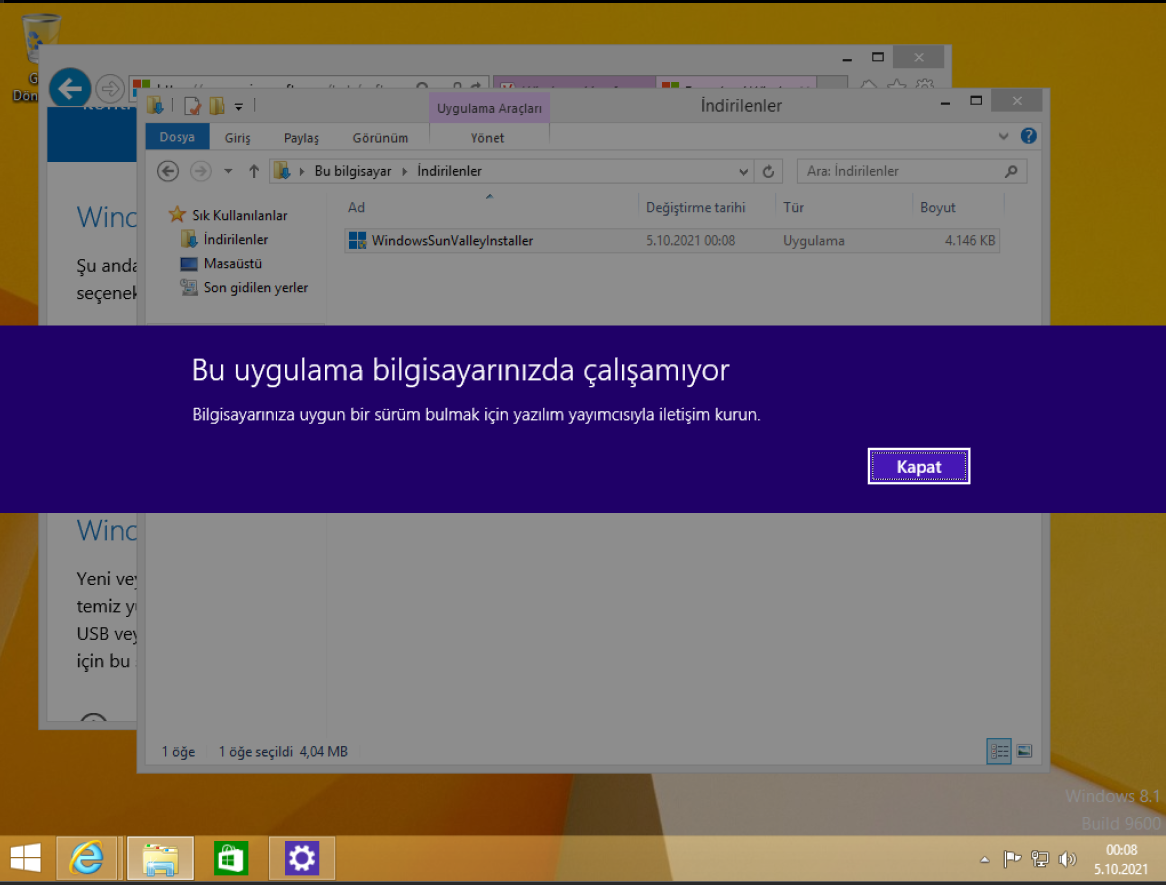The width and height of the screenshot is (1166, 885).
Task: Select Bu bilgisayar in the address breadcrumb
Action: 352,171
